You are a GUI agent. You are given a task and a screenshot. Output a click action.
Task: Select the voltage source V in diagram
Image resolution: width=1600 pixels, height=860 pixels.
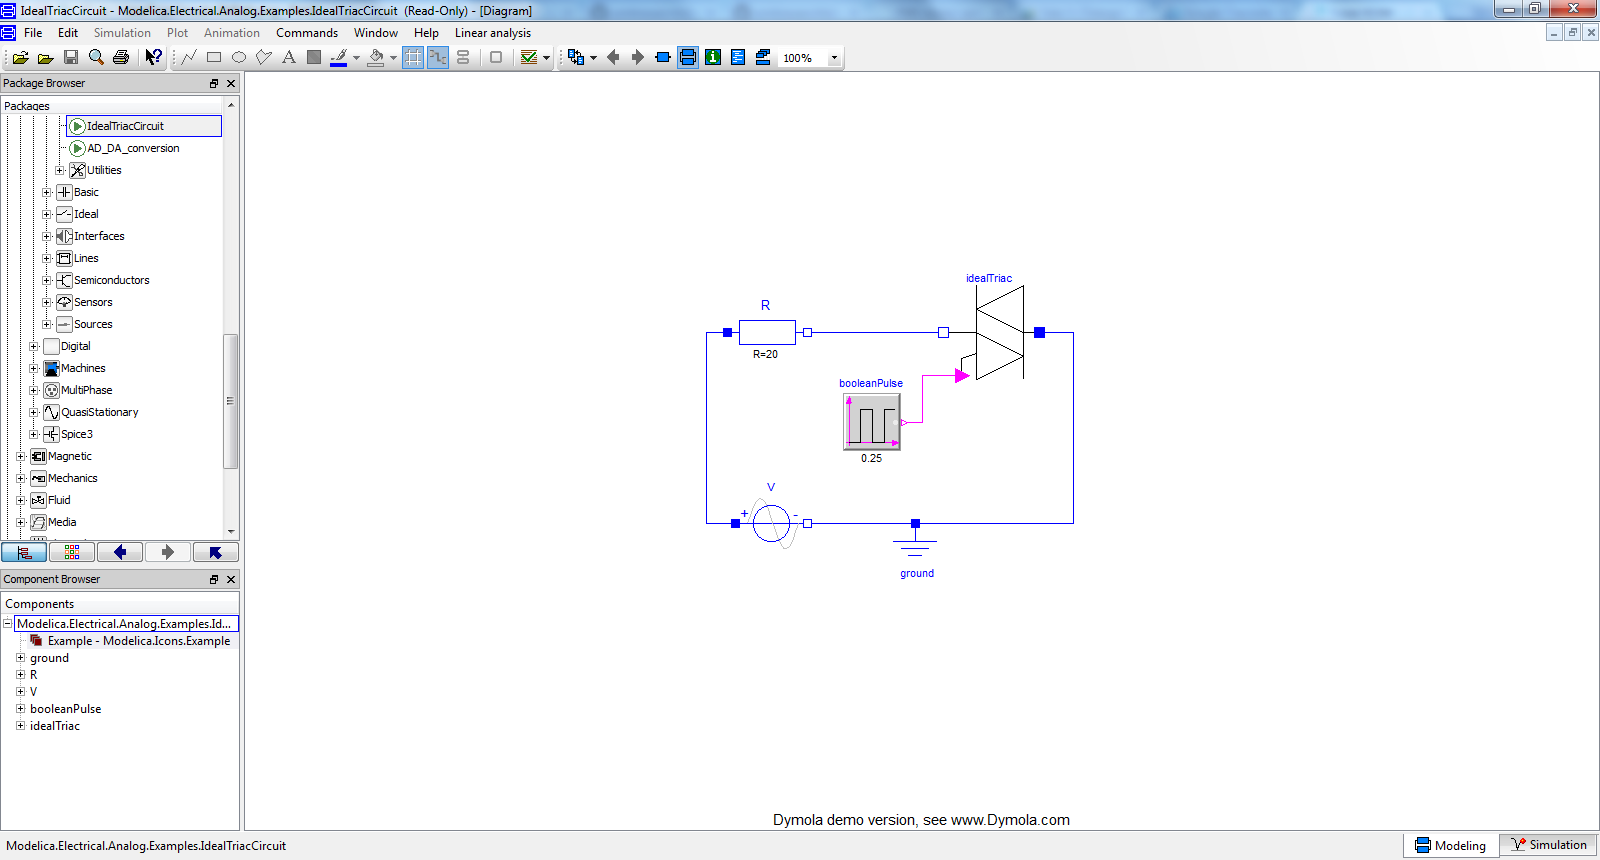point(771,523)
